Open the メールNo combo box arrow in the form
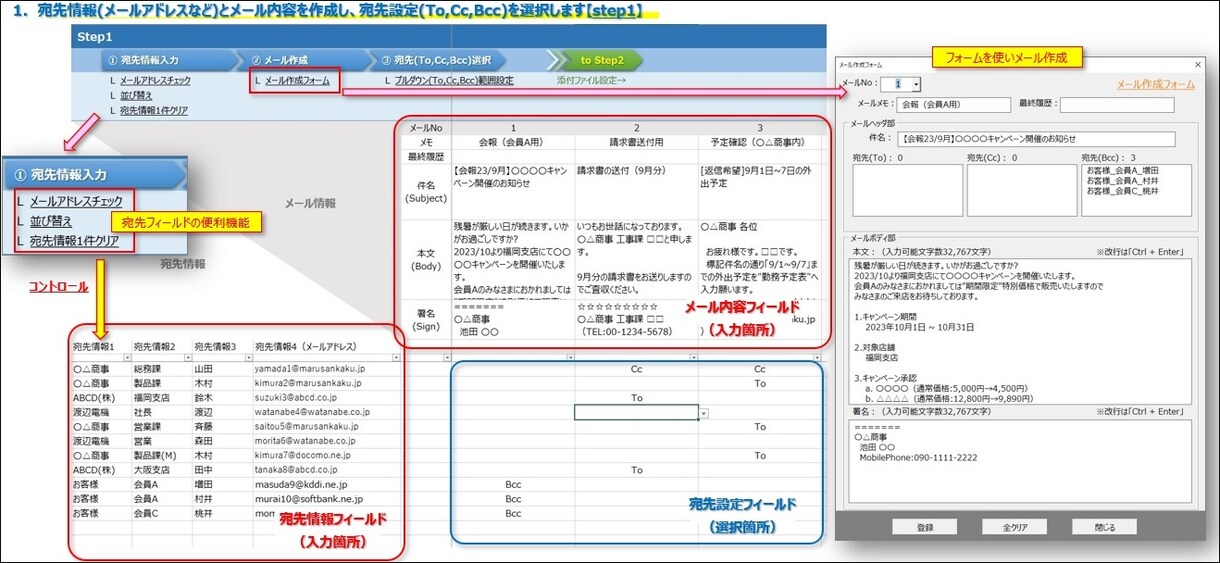This screenshot has width=1220, height=563. pyautogui.click(x=916, y=85)
